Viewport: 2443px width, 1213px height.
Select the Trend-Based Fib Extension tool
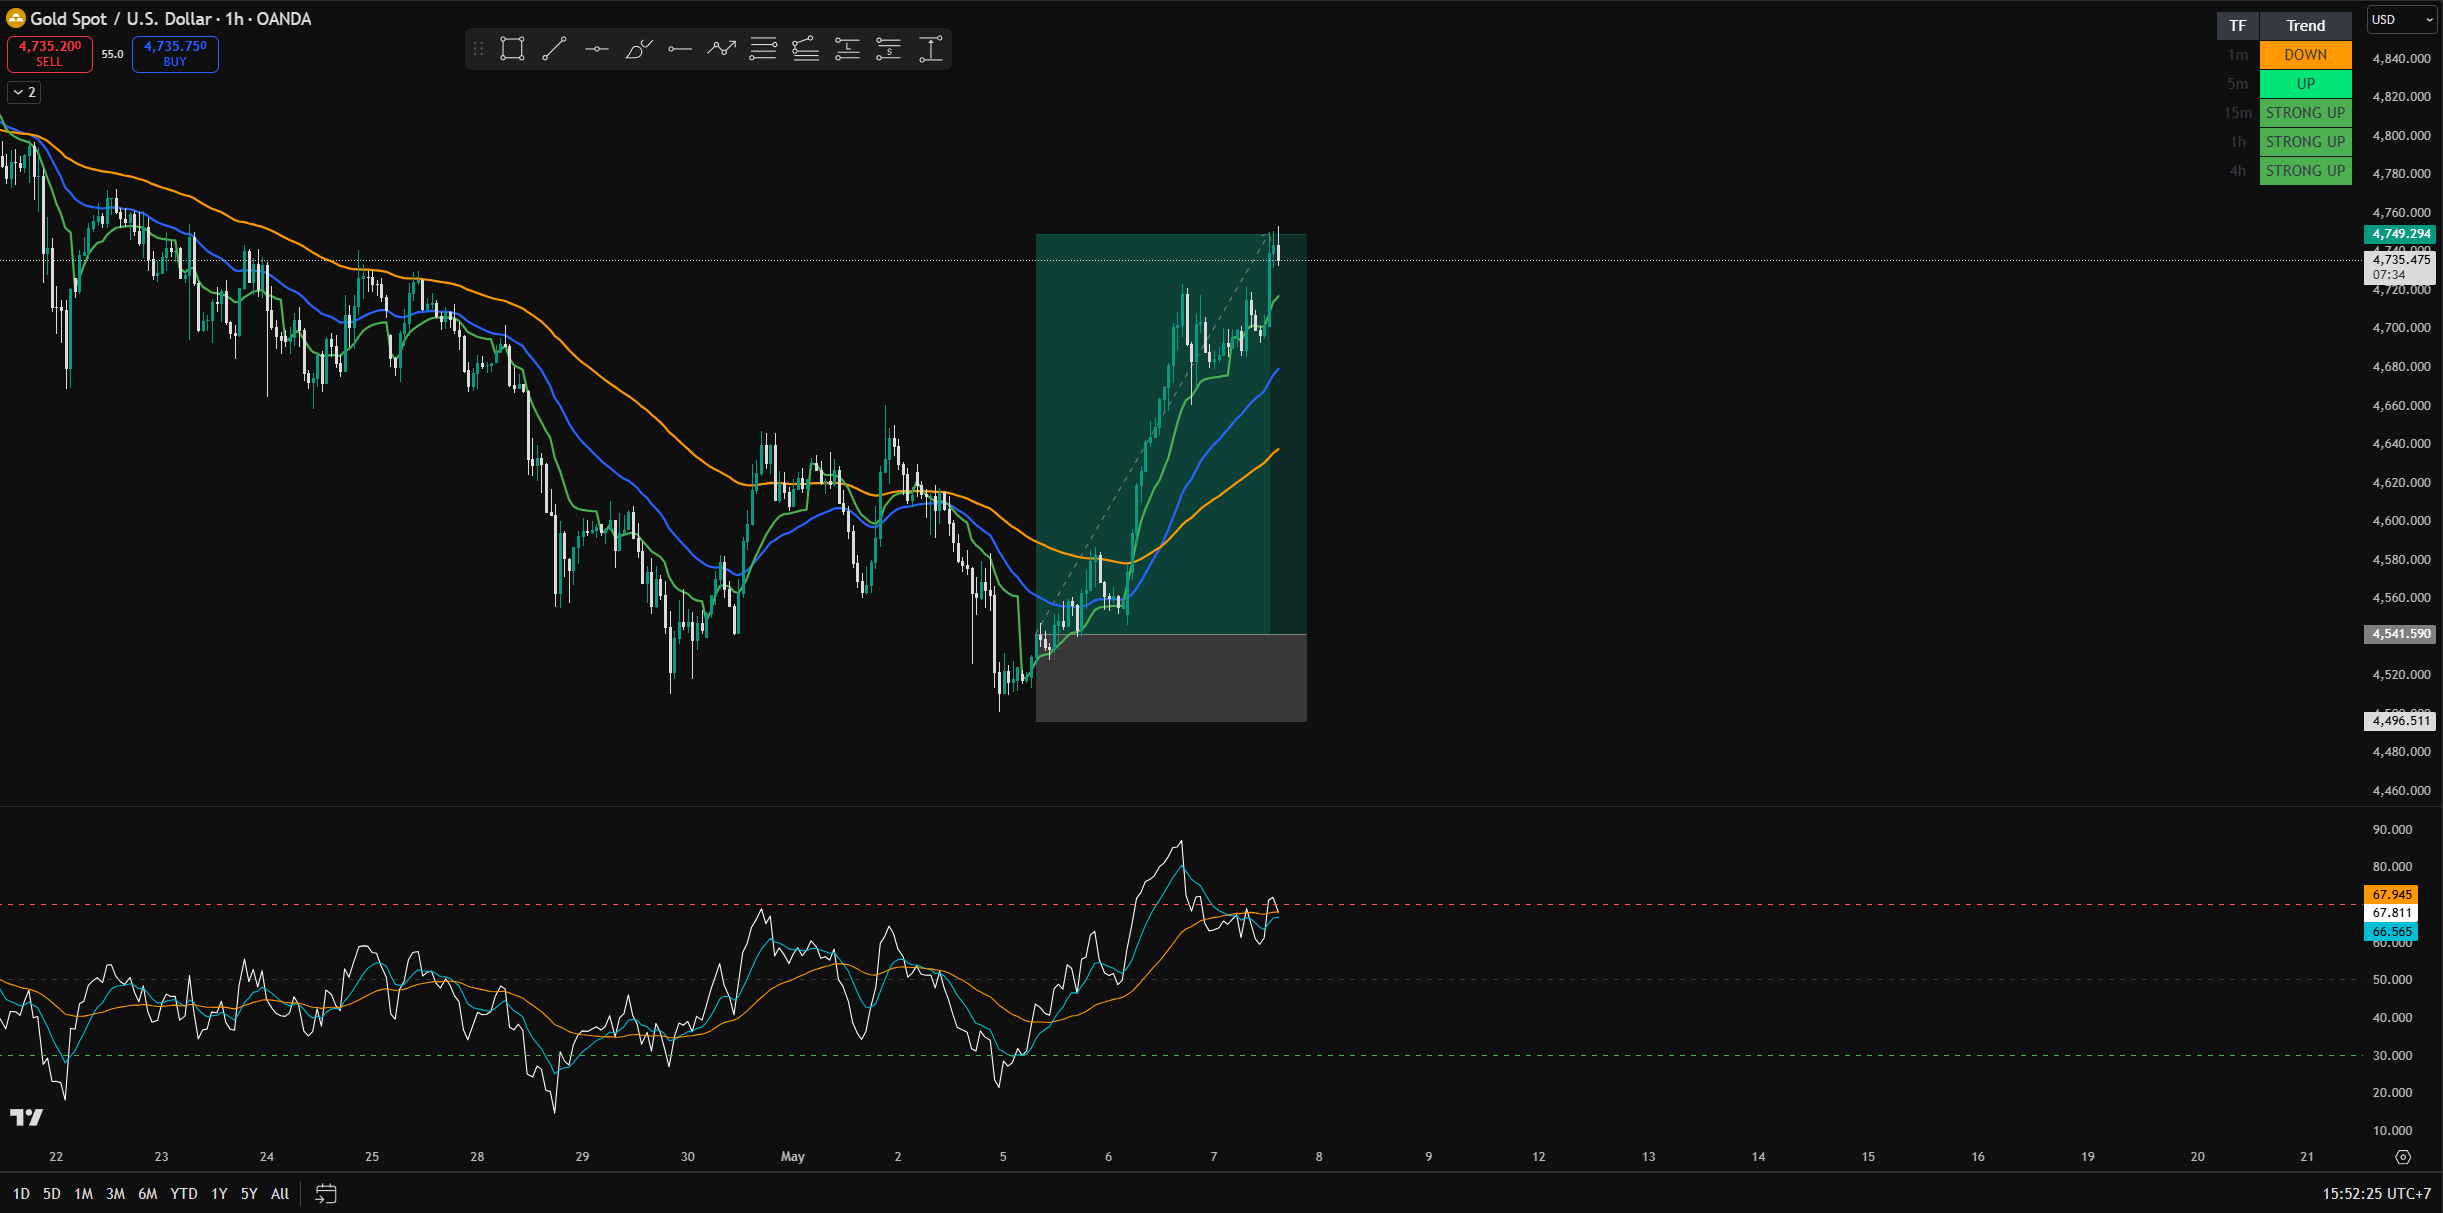805,49
